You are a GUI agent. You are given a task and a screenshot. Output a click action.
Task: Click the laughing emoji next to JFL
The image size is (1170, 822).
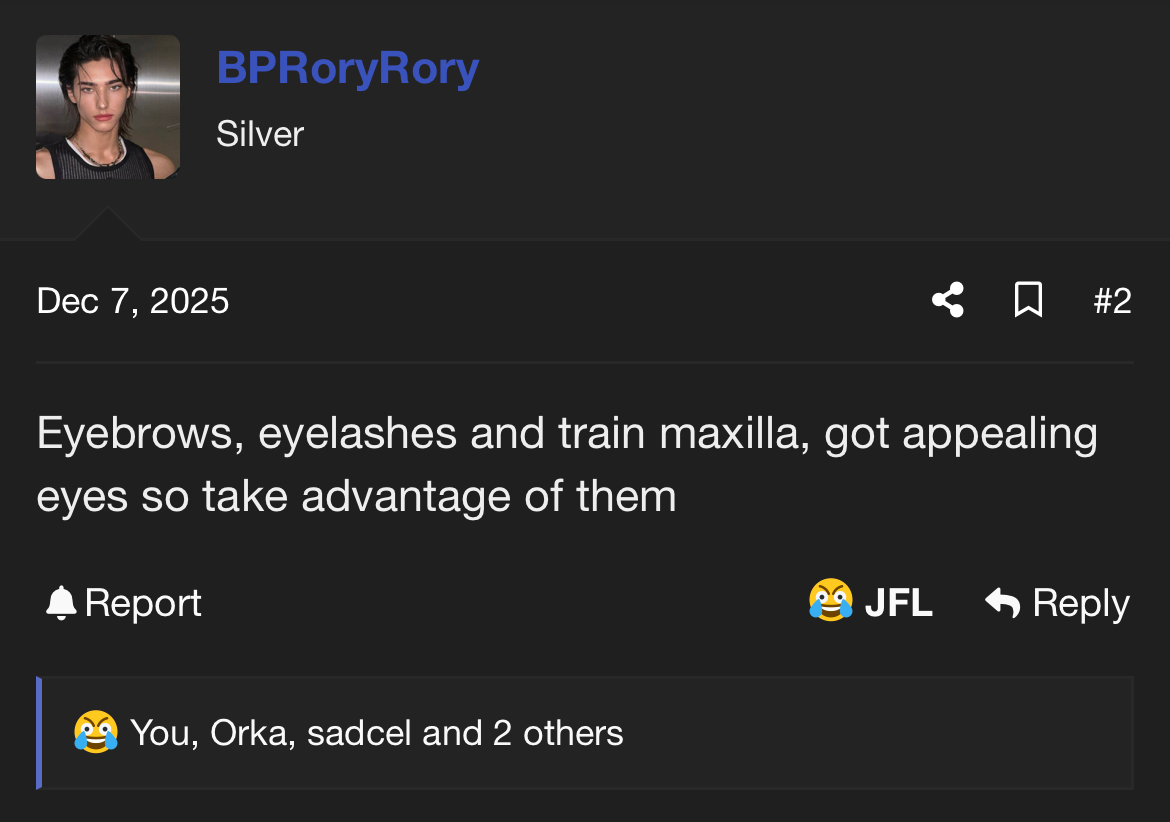[x=831, y=602]
